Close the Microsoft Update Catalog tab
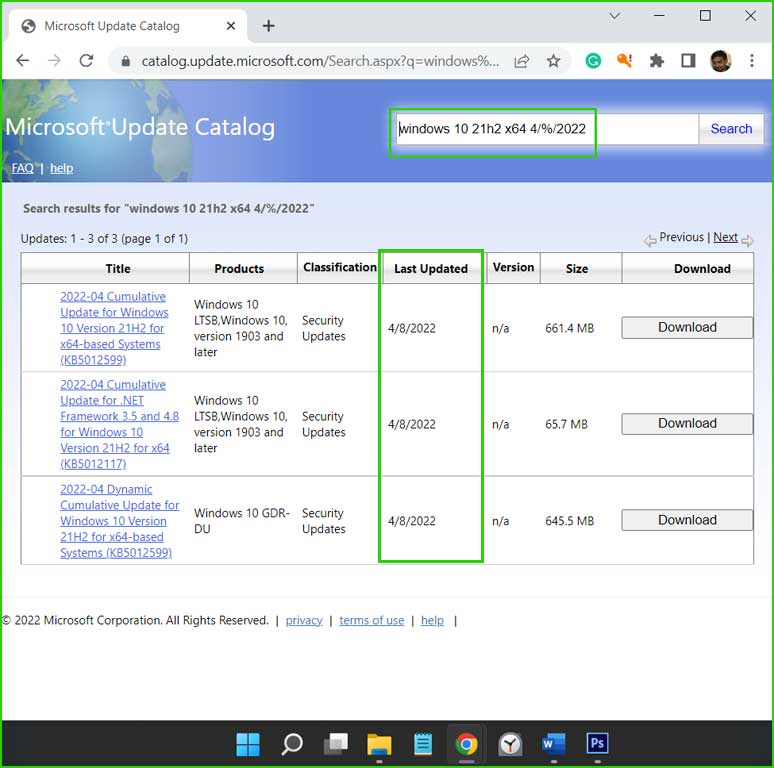This screenshot has width=774, height=768. coord(231,26)
